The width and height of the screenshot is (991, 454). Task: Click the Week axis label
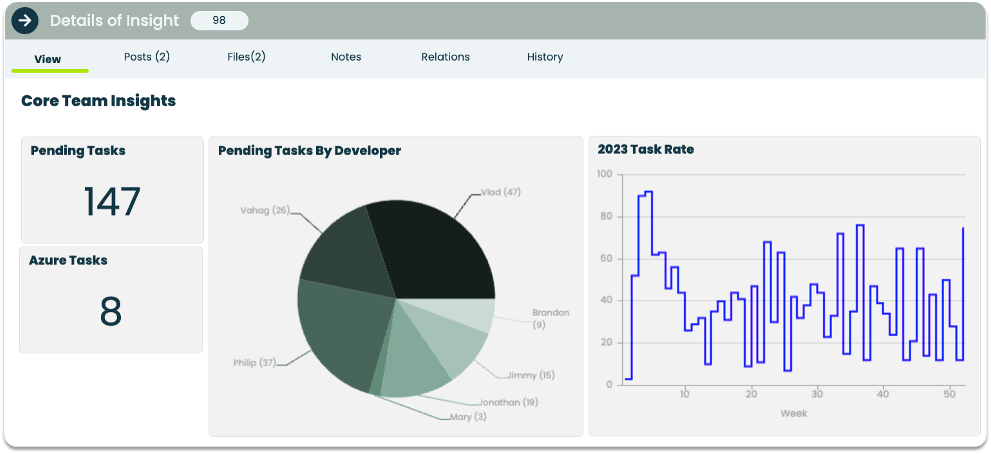793,413
